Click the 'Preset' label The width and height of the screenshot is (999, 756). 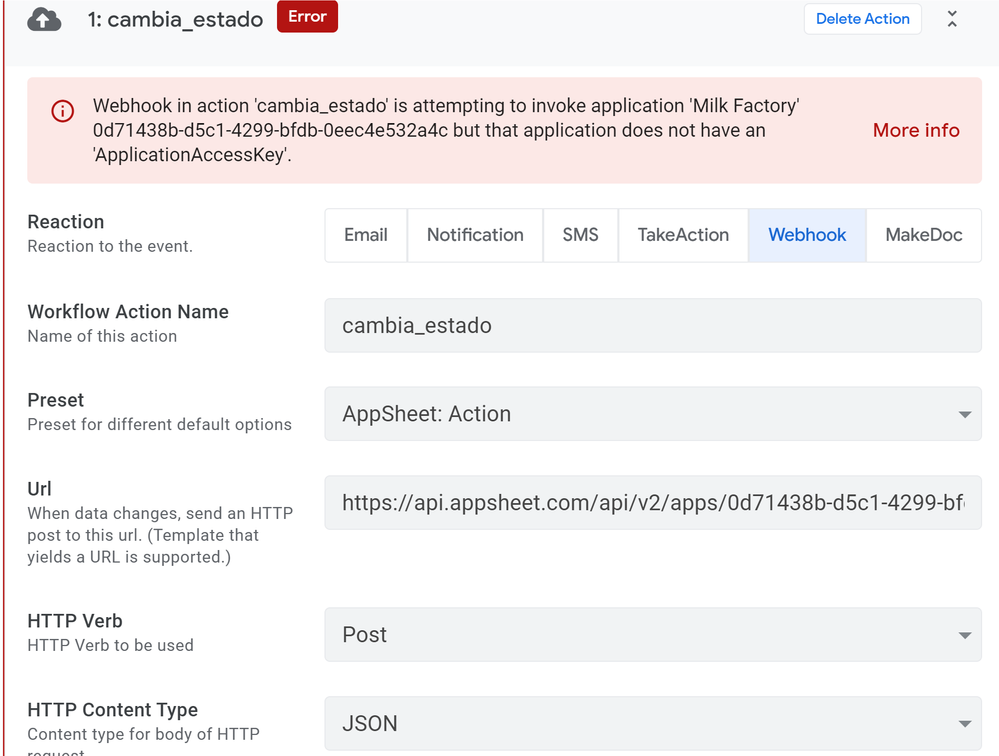tap(55, 400)
